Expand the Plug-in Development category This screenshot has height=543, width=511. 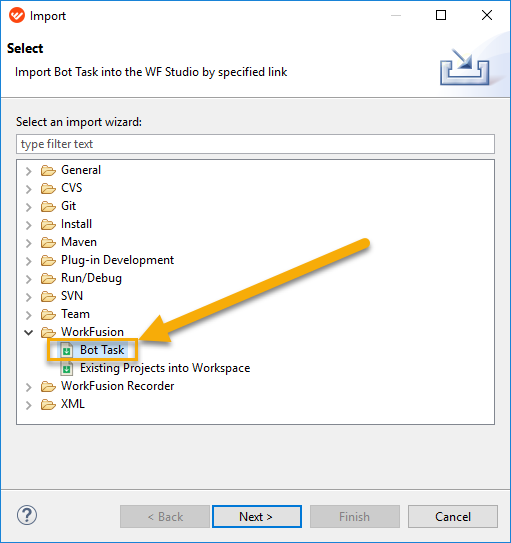click(29, 261)
